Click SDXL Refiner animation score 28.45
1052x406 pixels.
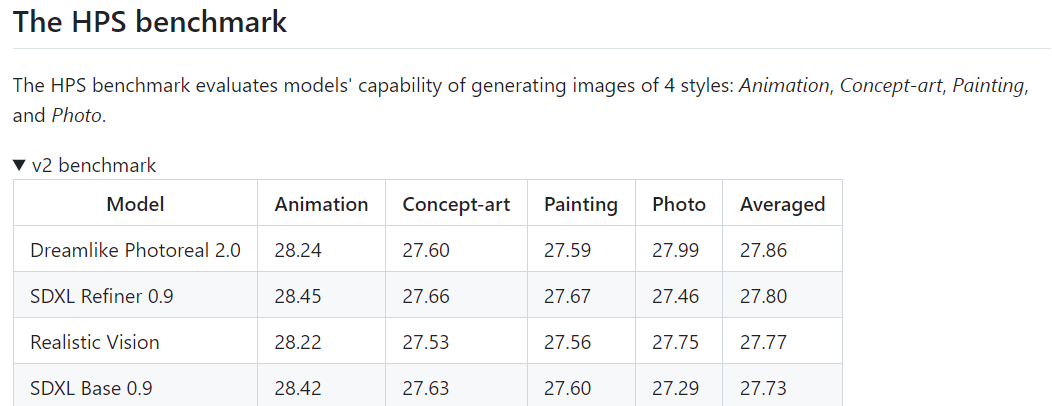(298, 296)
